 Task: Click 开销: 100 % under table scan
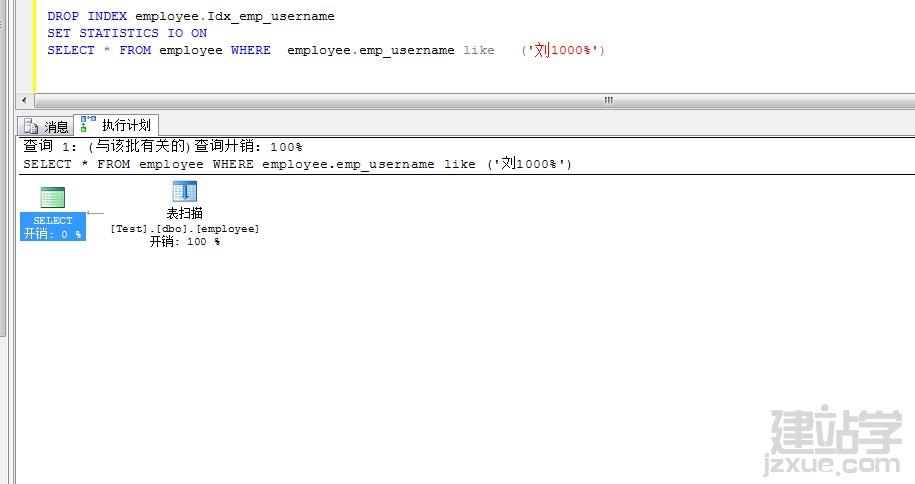184,242
